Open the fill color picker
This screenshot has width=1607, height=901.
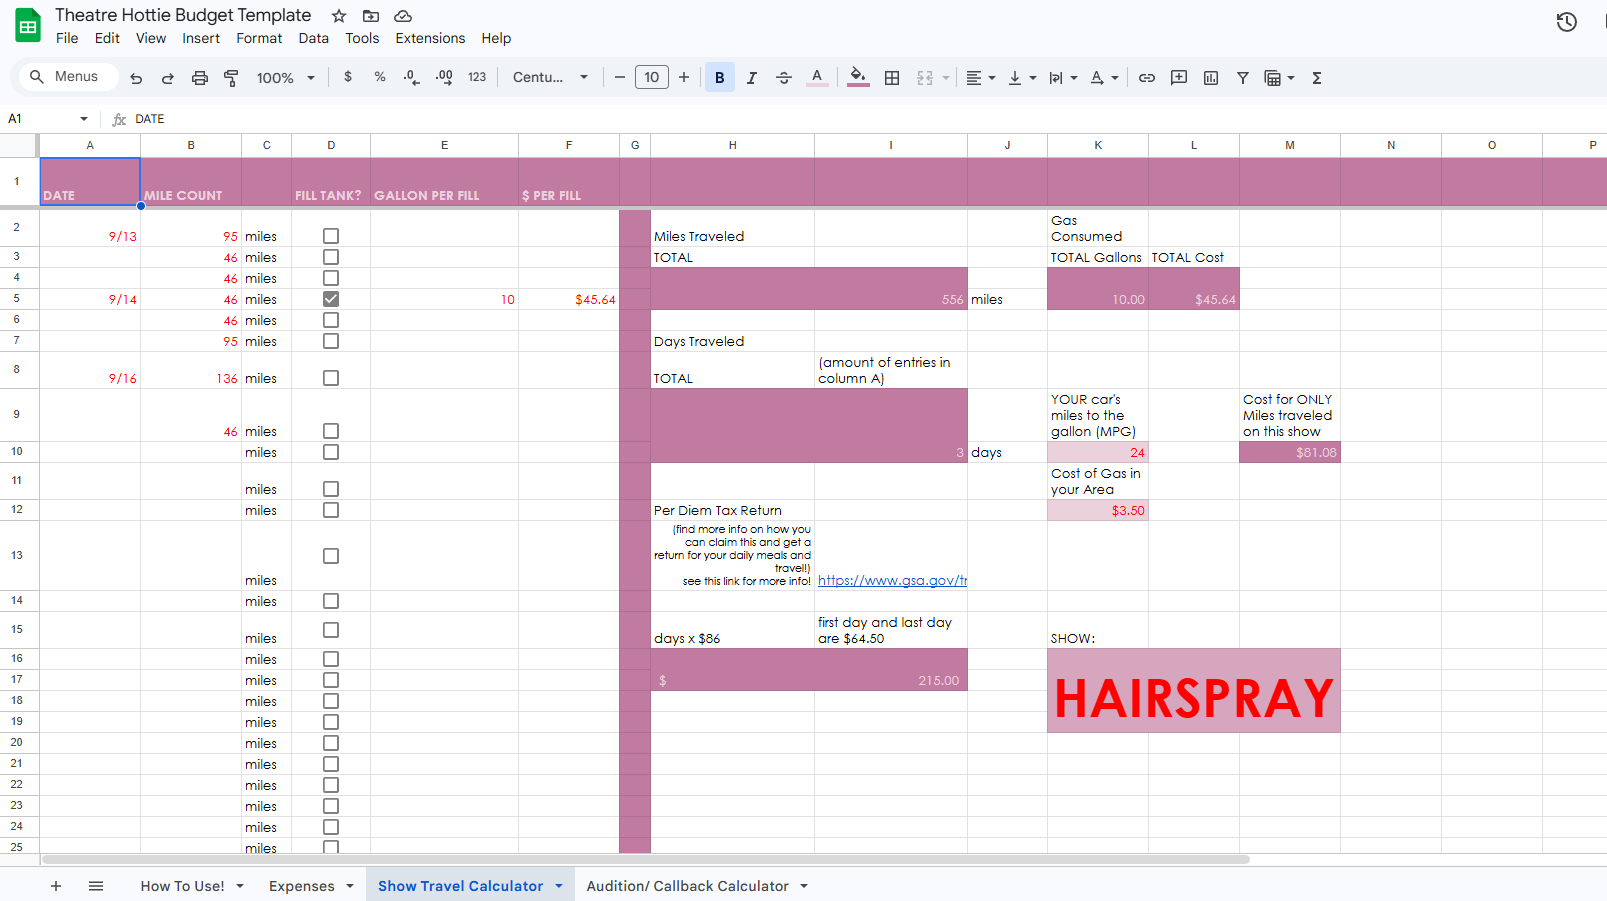coord(858,77)
